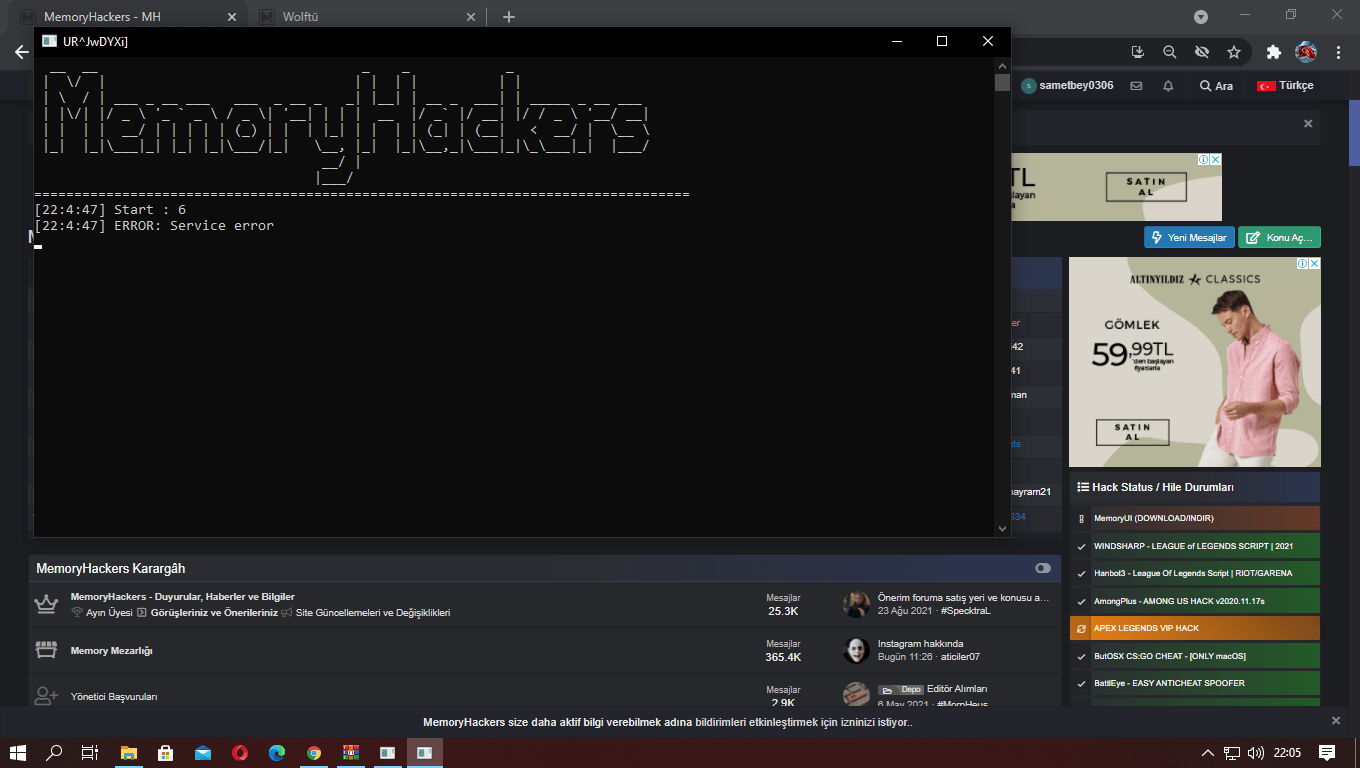Open the forum notifications bell
Screen dimensions: 1360x768
(x=1168, y=86)
